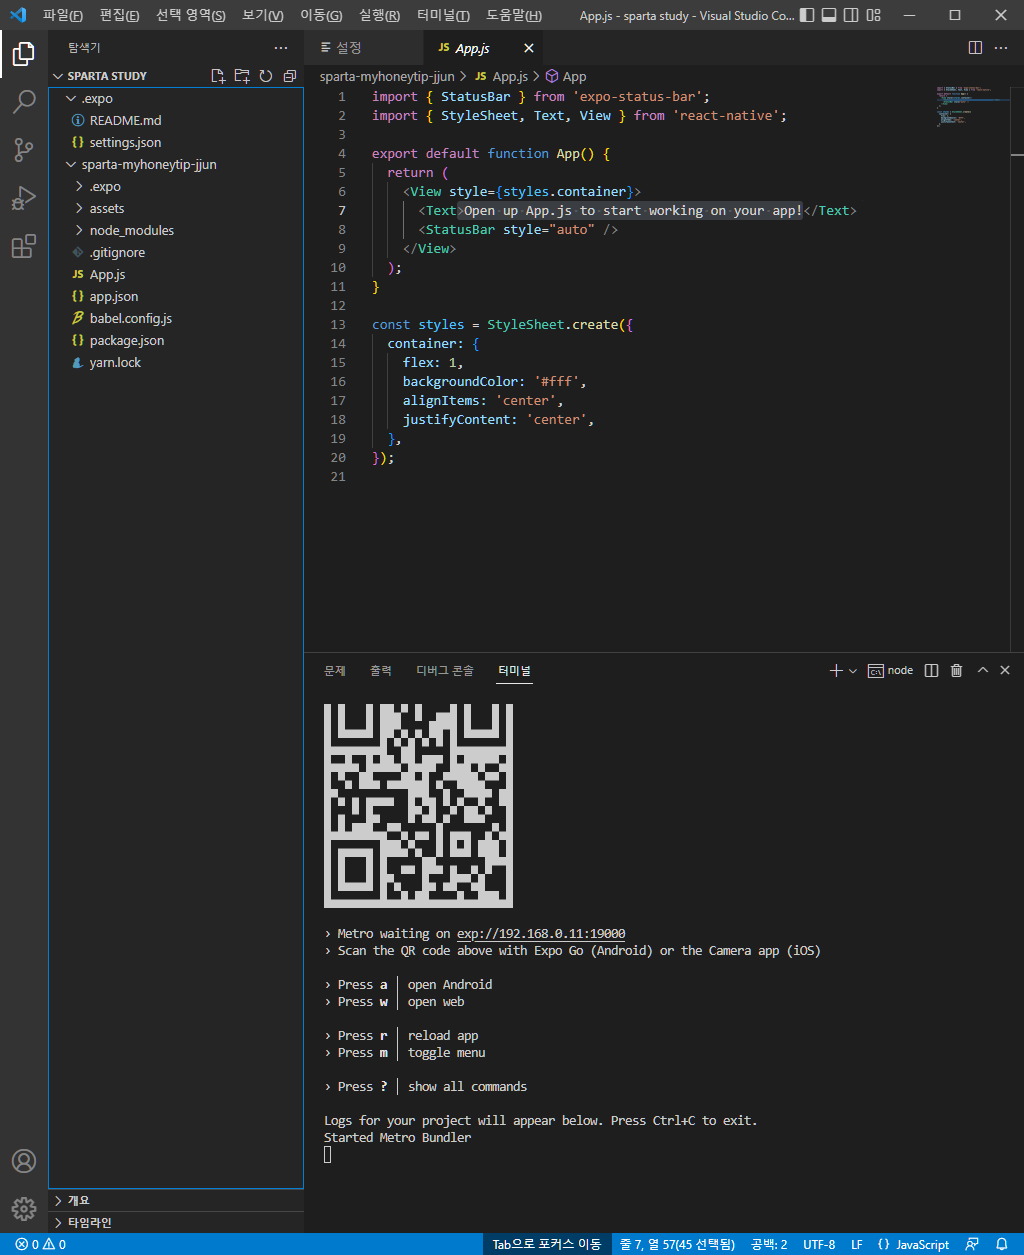Screen dimensions: 1024x1255
Task: Open the Explorer view in activity bar
Action: (x=24, y=54)
